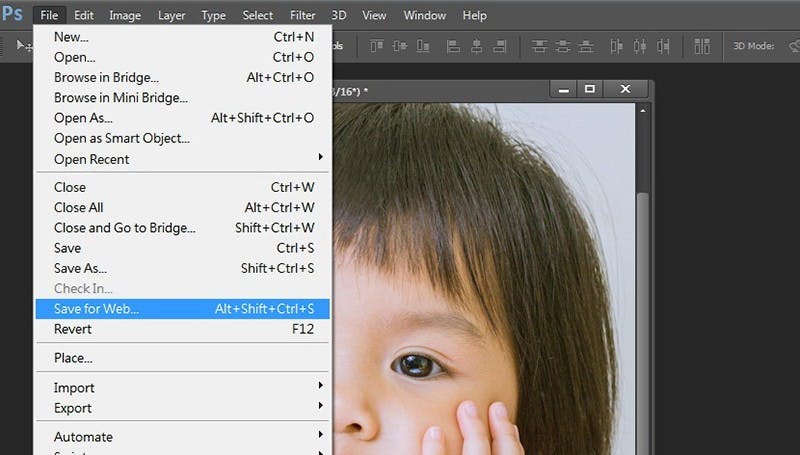
Task: Click the Auto-Align Layers icon
Action: pyautogui.click(x=703, y=46)
